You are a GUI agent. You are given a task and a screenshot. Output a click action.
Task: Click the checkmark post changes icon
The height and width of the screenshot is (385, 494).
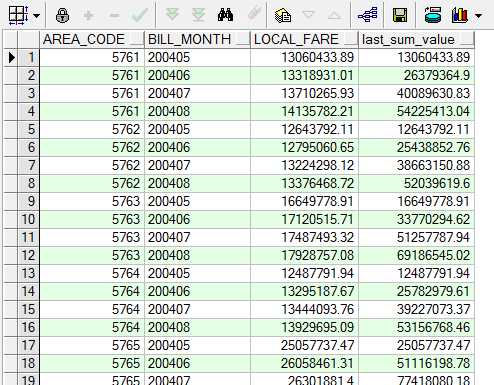click(x=140, y=15)
